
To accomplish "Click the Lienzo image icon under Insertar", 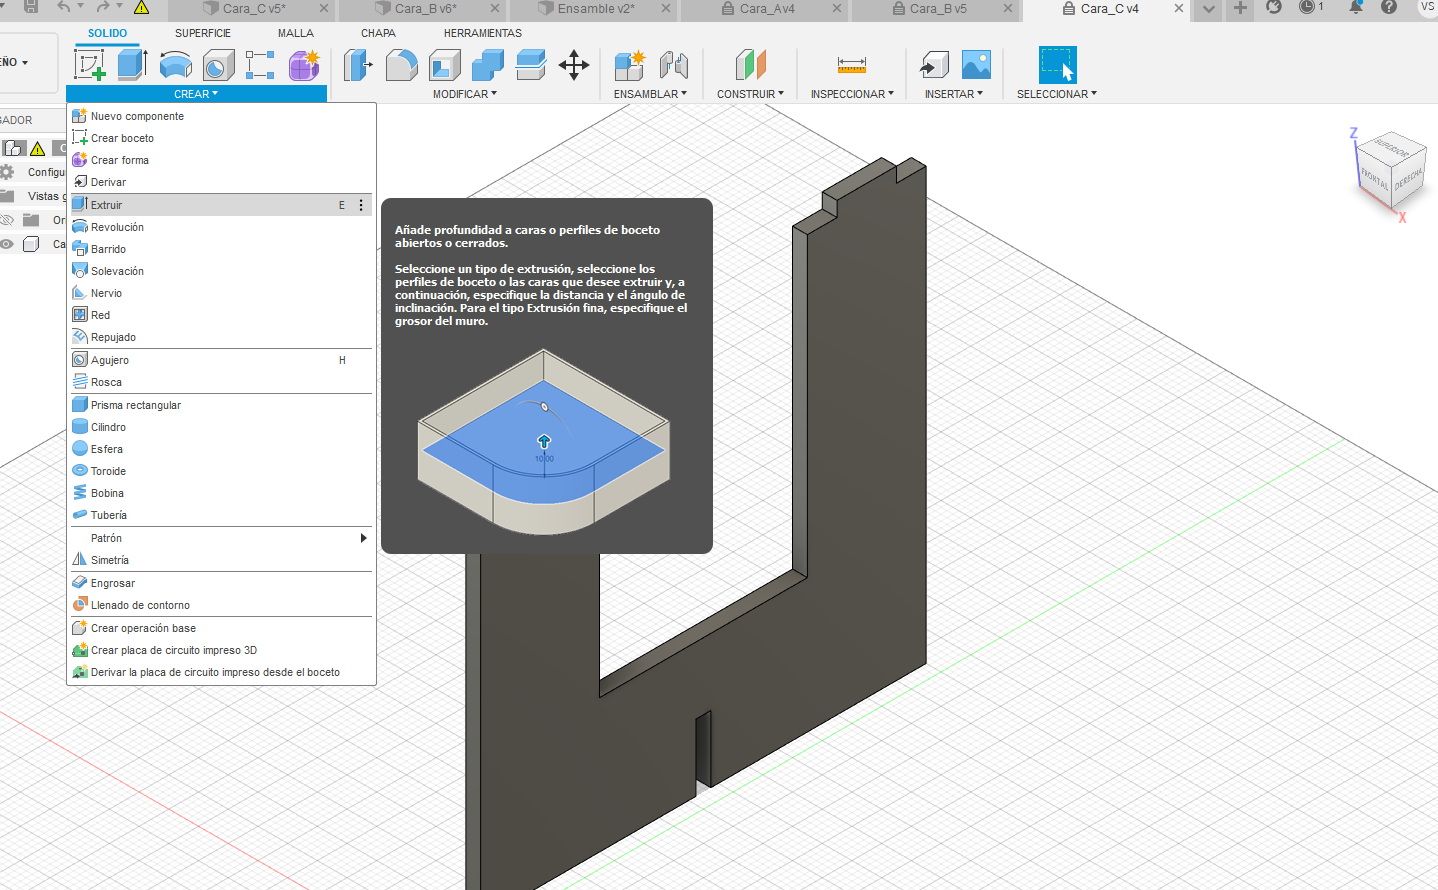I will tap(975, 64).
